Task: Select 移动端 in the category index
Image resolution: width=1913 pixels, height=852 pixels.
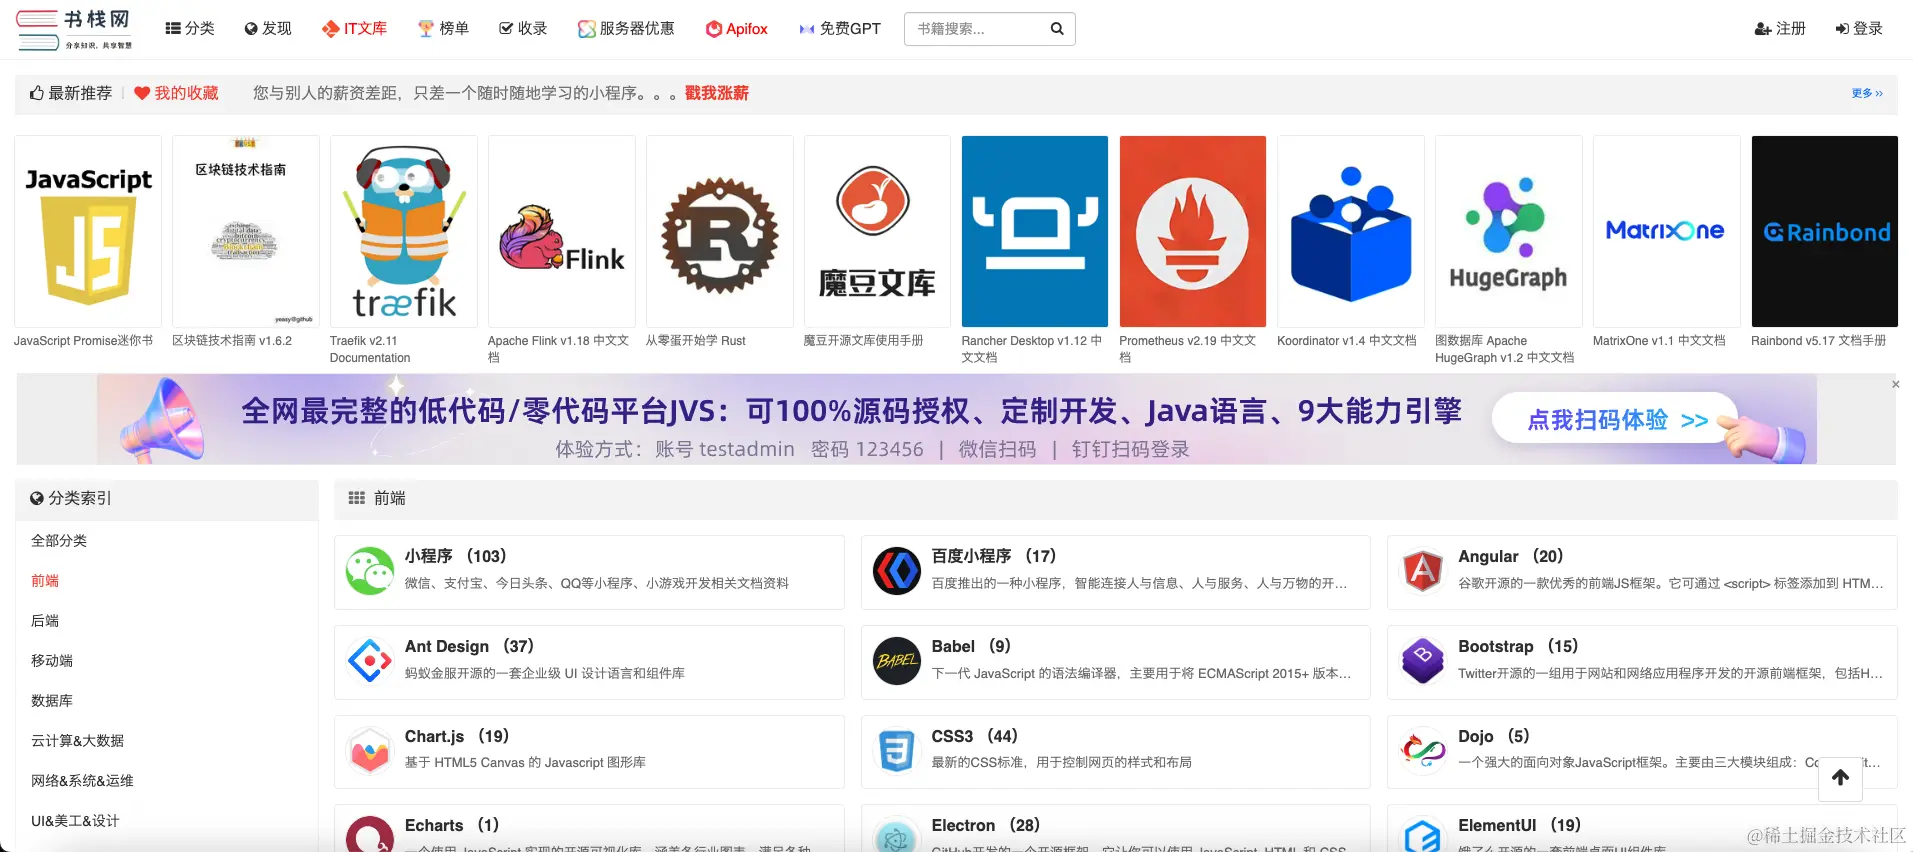Action: point(52,660)
